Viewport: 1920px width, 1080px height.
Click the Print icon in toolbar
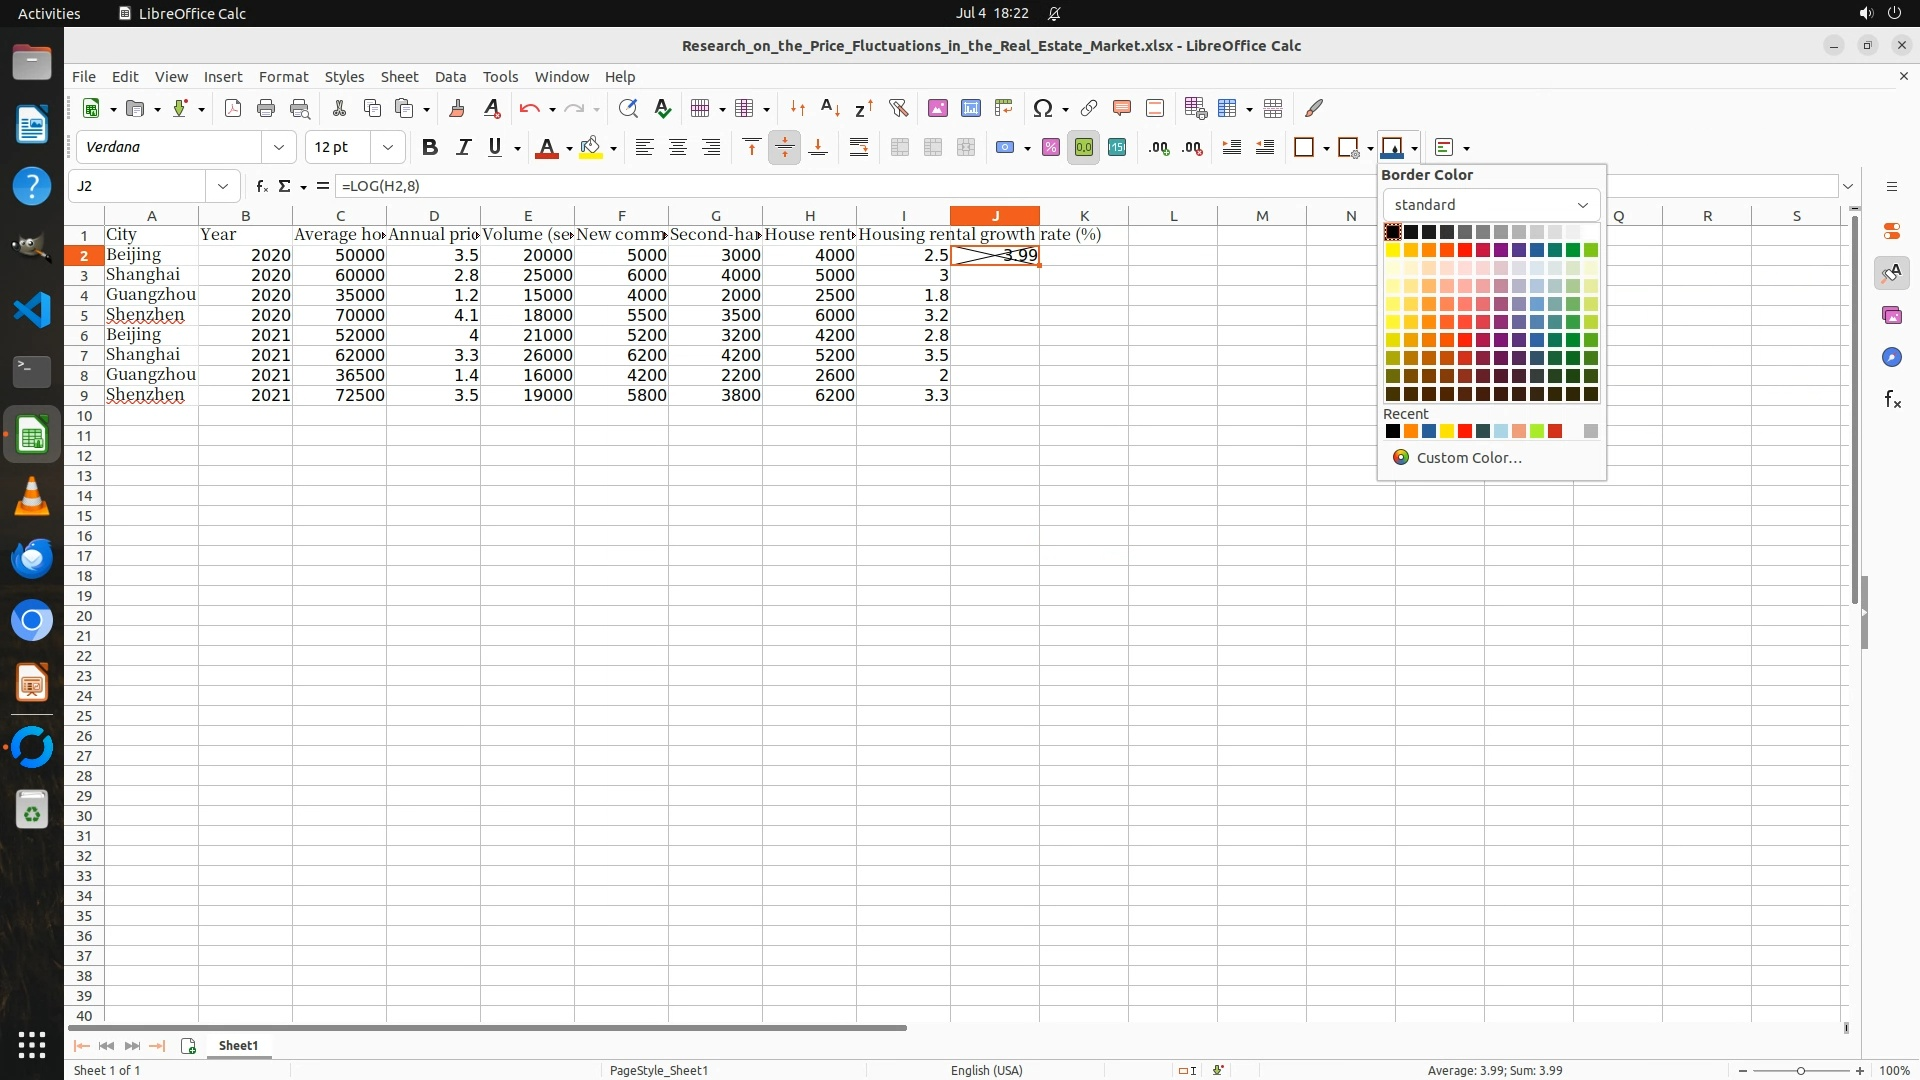point(266,108)
